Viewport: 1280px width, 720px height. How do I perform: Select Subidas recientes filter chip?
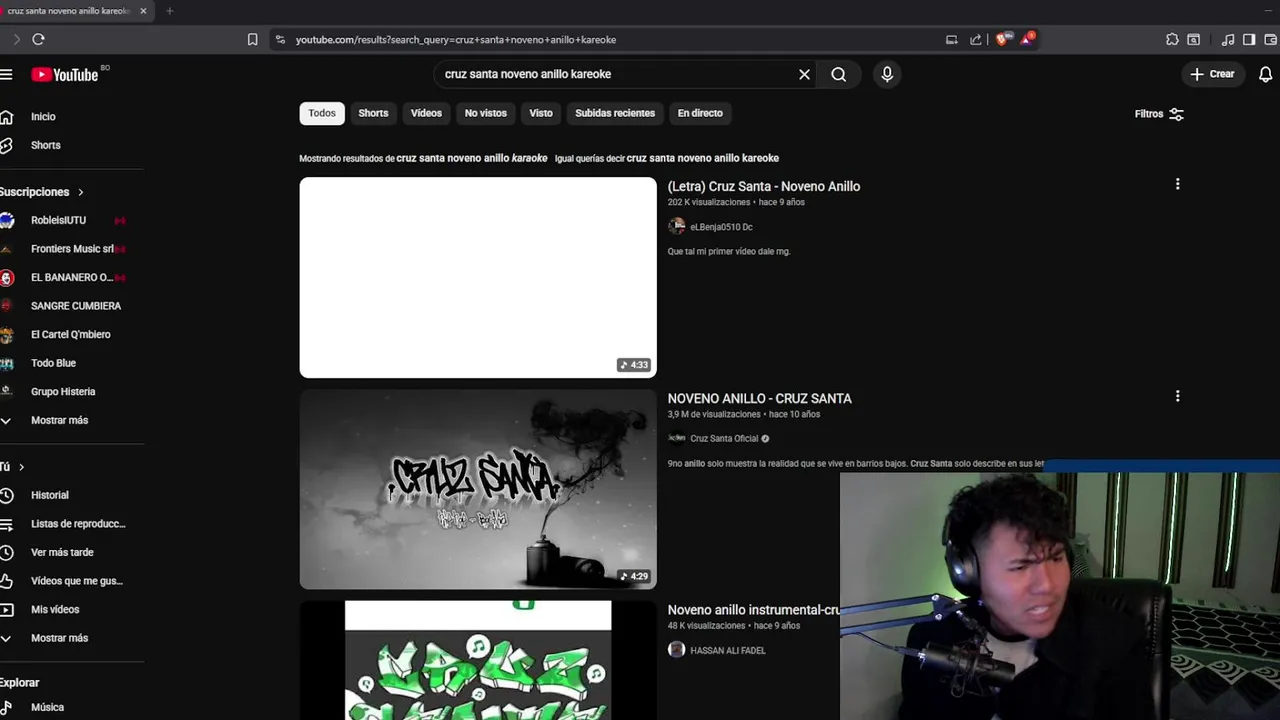click(x=615, y=113)
